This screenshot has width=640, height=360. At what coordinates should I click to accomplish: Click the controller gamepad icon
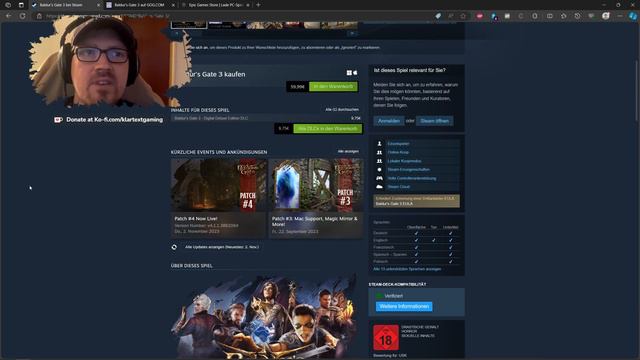[x=379, y=178]
